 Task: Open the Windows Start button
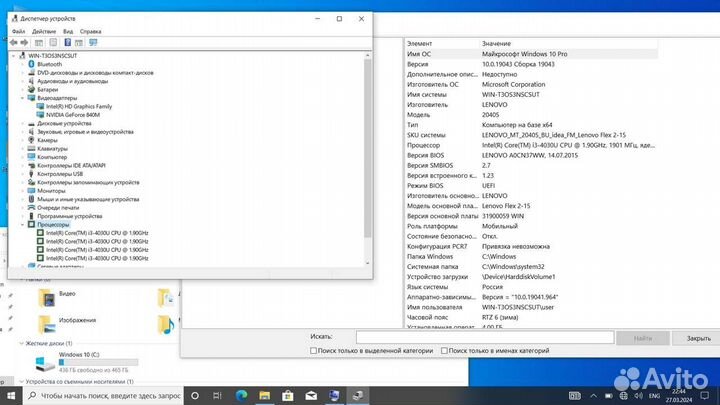pyautogui.click(x=11, y=395)
